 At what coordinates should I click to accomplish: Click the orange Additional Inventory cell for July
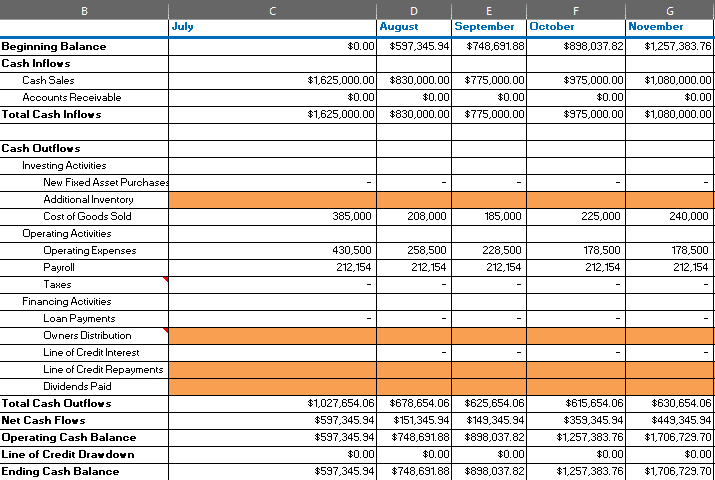272,200
